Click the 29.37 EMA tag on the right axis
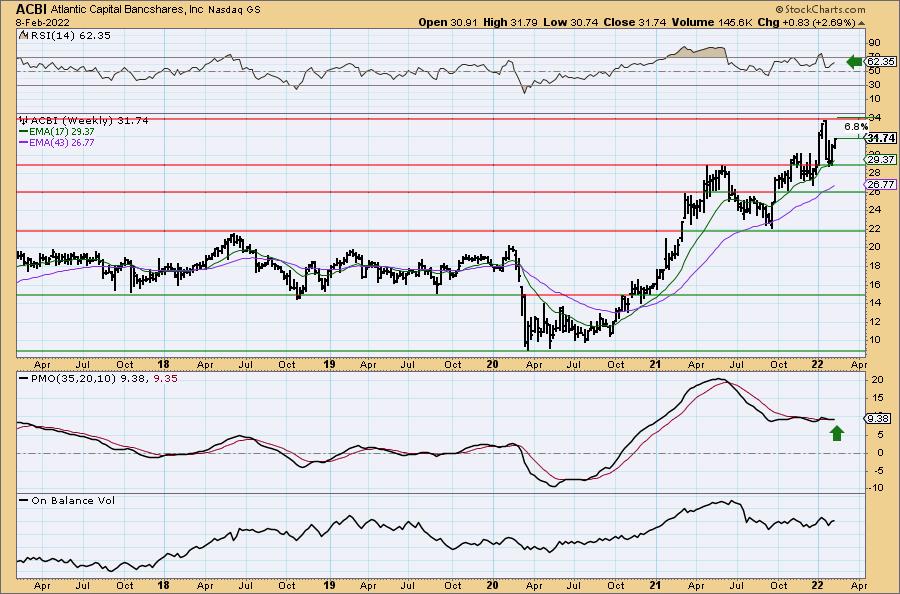Viewport: 900px width, 594px height. [x=880, y=160]
